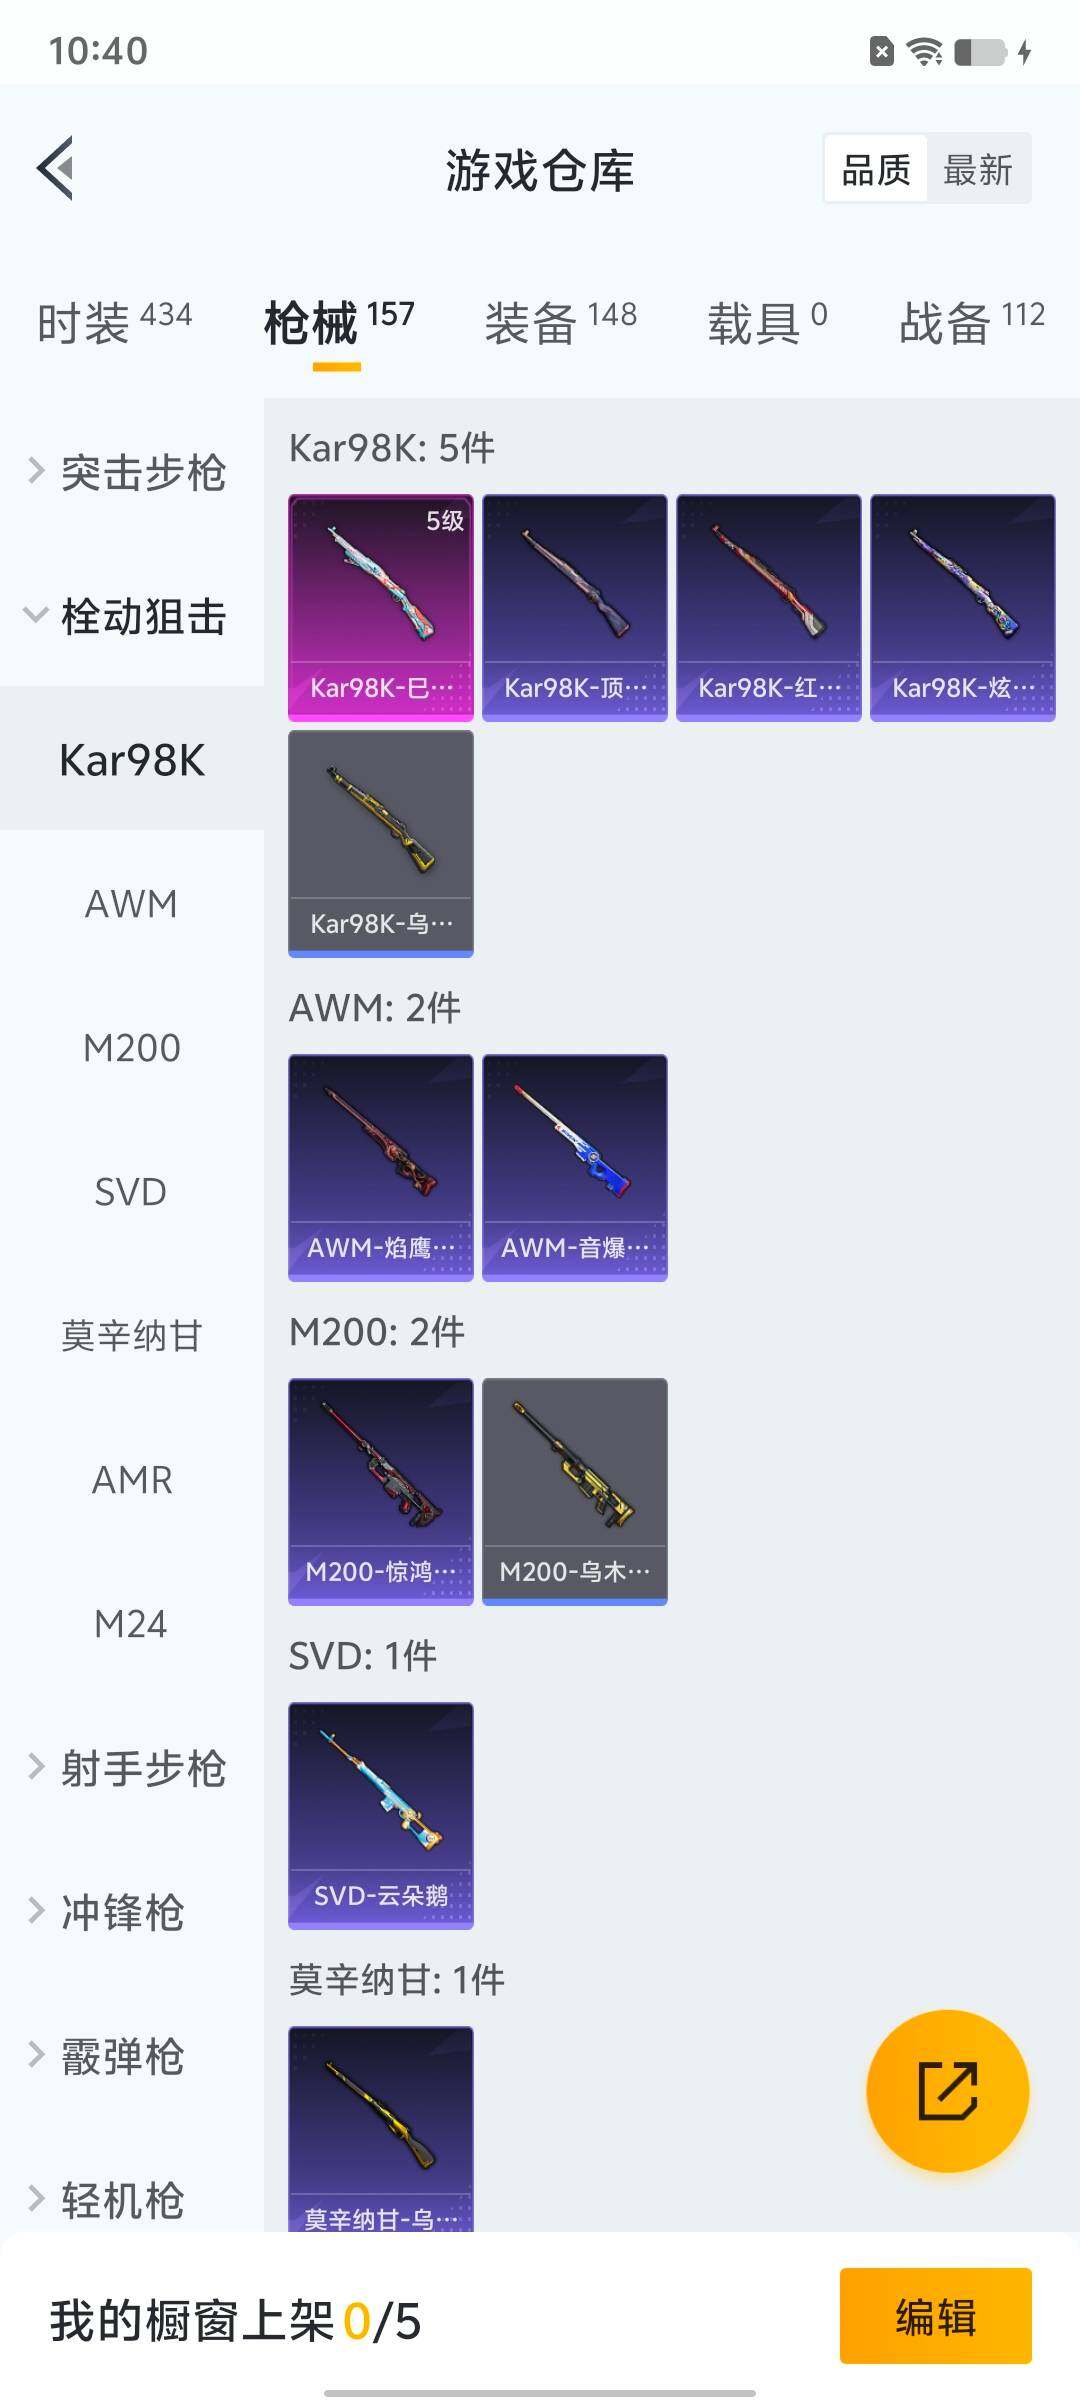Screen dimensions: 1080x2400
Task: Tap the back arrow icon
Action: pos(56,168)
